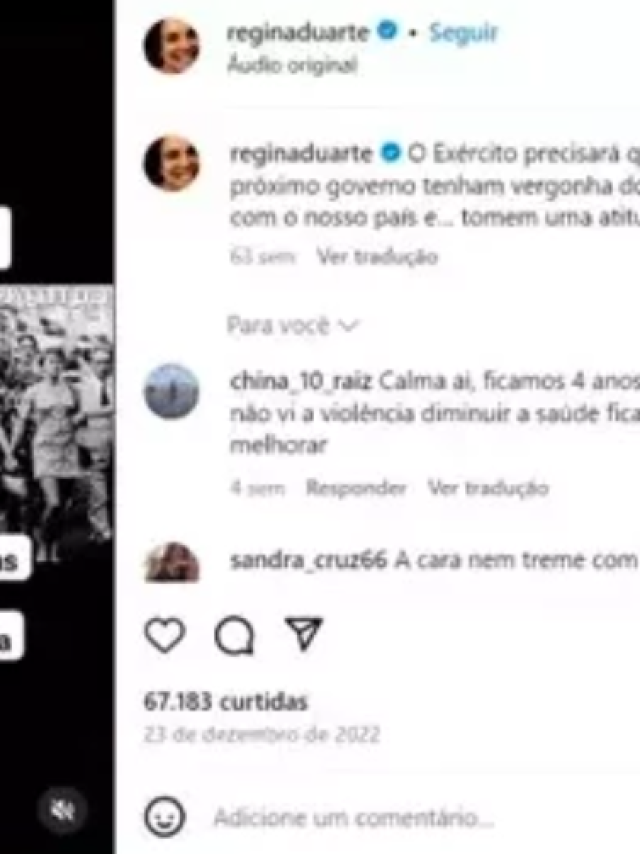The width and height of the screenshot is (640, 854).
Task: Click Ver tradução under the caption
Action: pyautogui.click(x=377, y=257)
